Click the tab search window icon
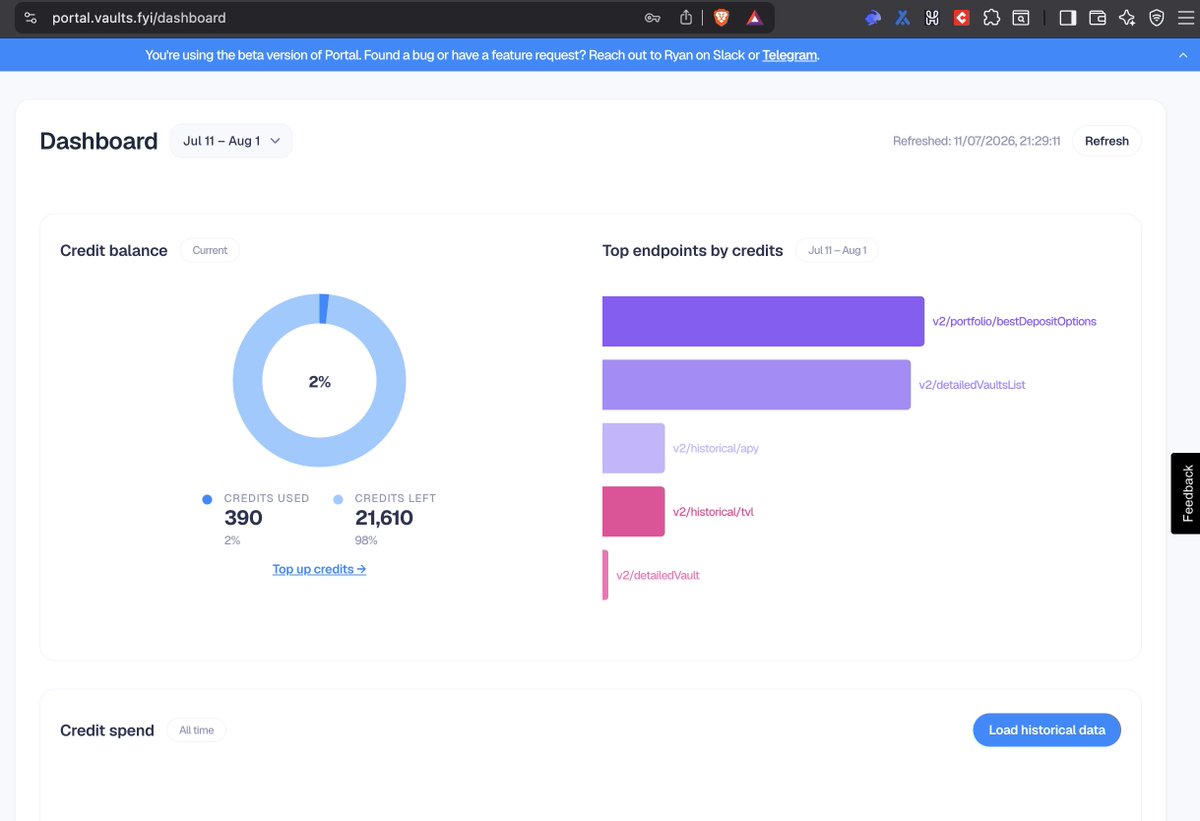 1020,18
